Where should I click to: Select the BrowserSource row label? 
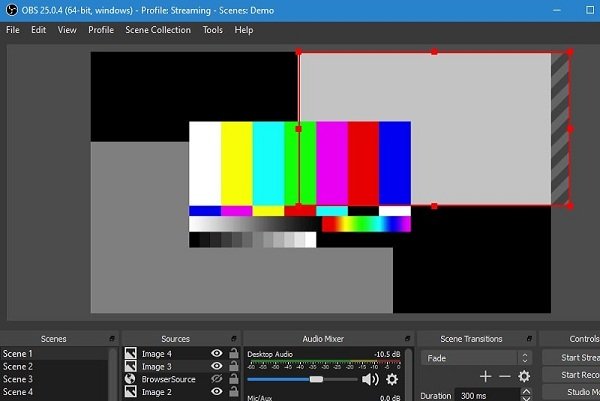pyautogui.click(x=168, y=379)
